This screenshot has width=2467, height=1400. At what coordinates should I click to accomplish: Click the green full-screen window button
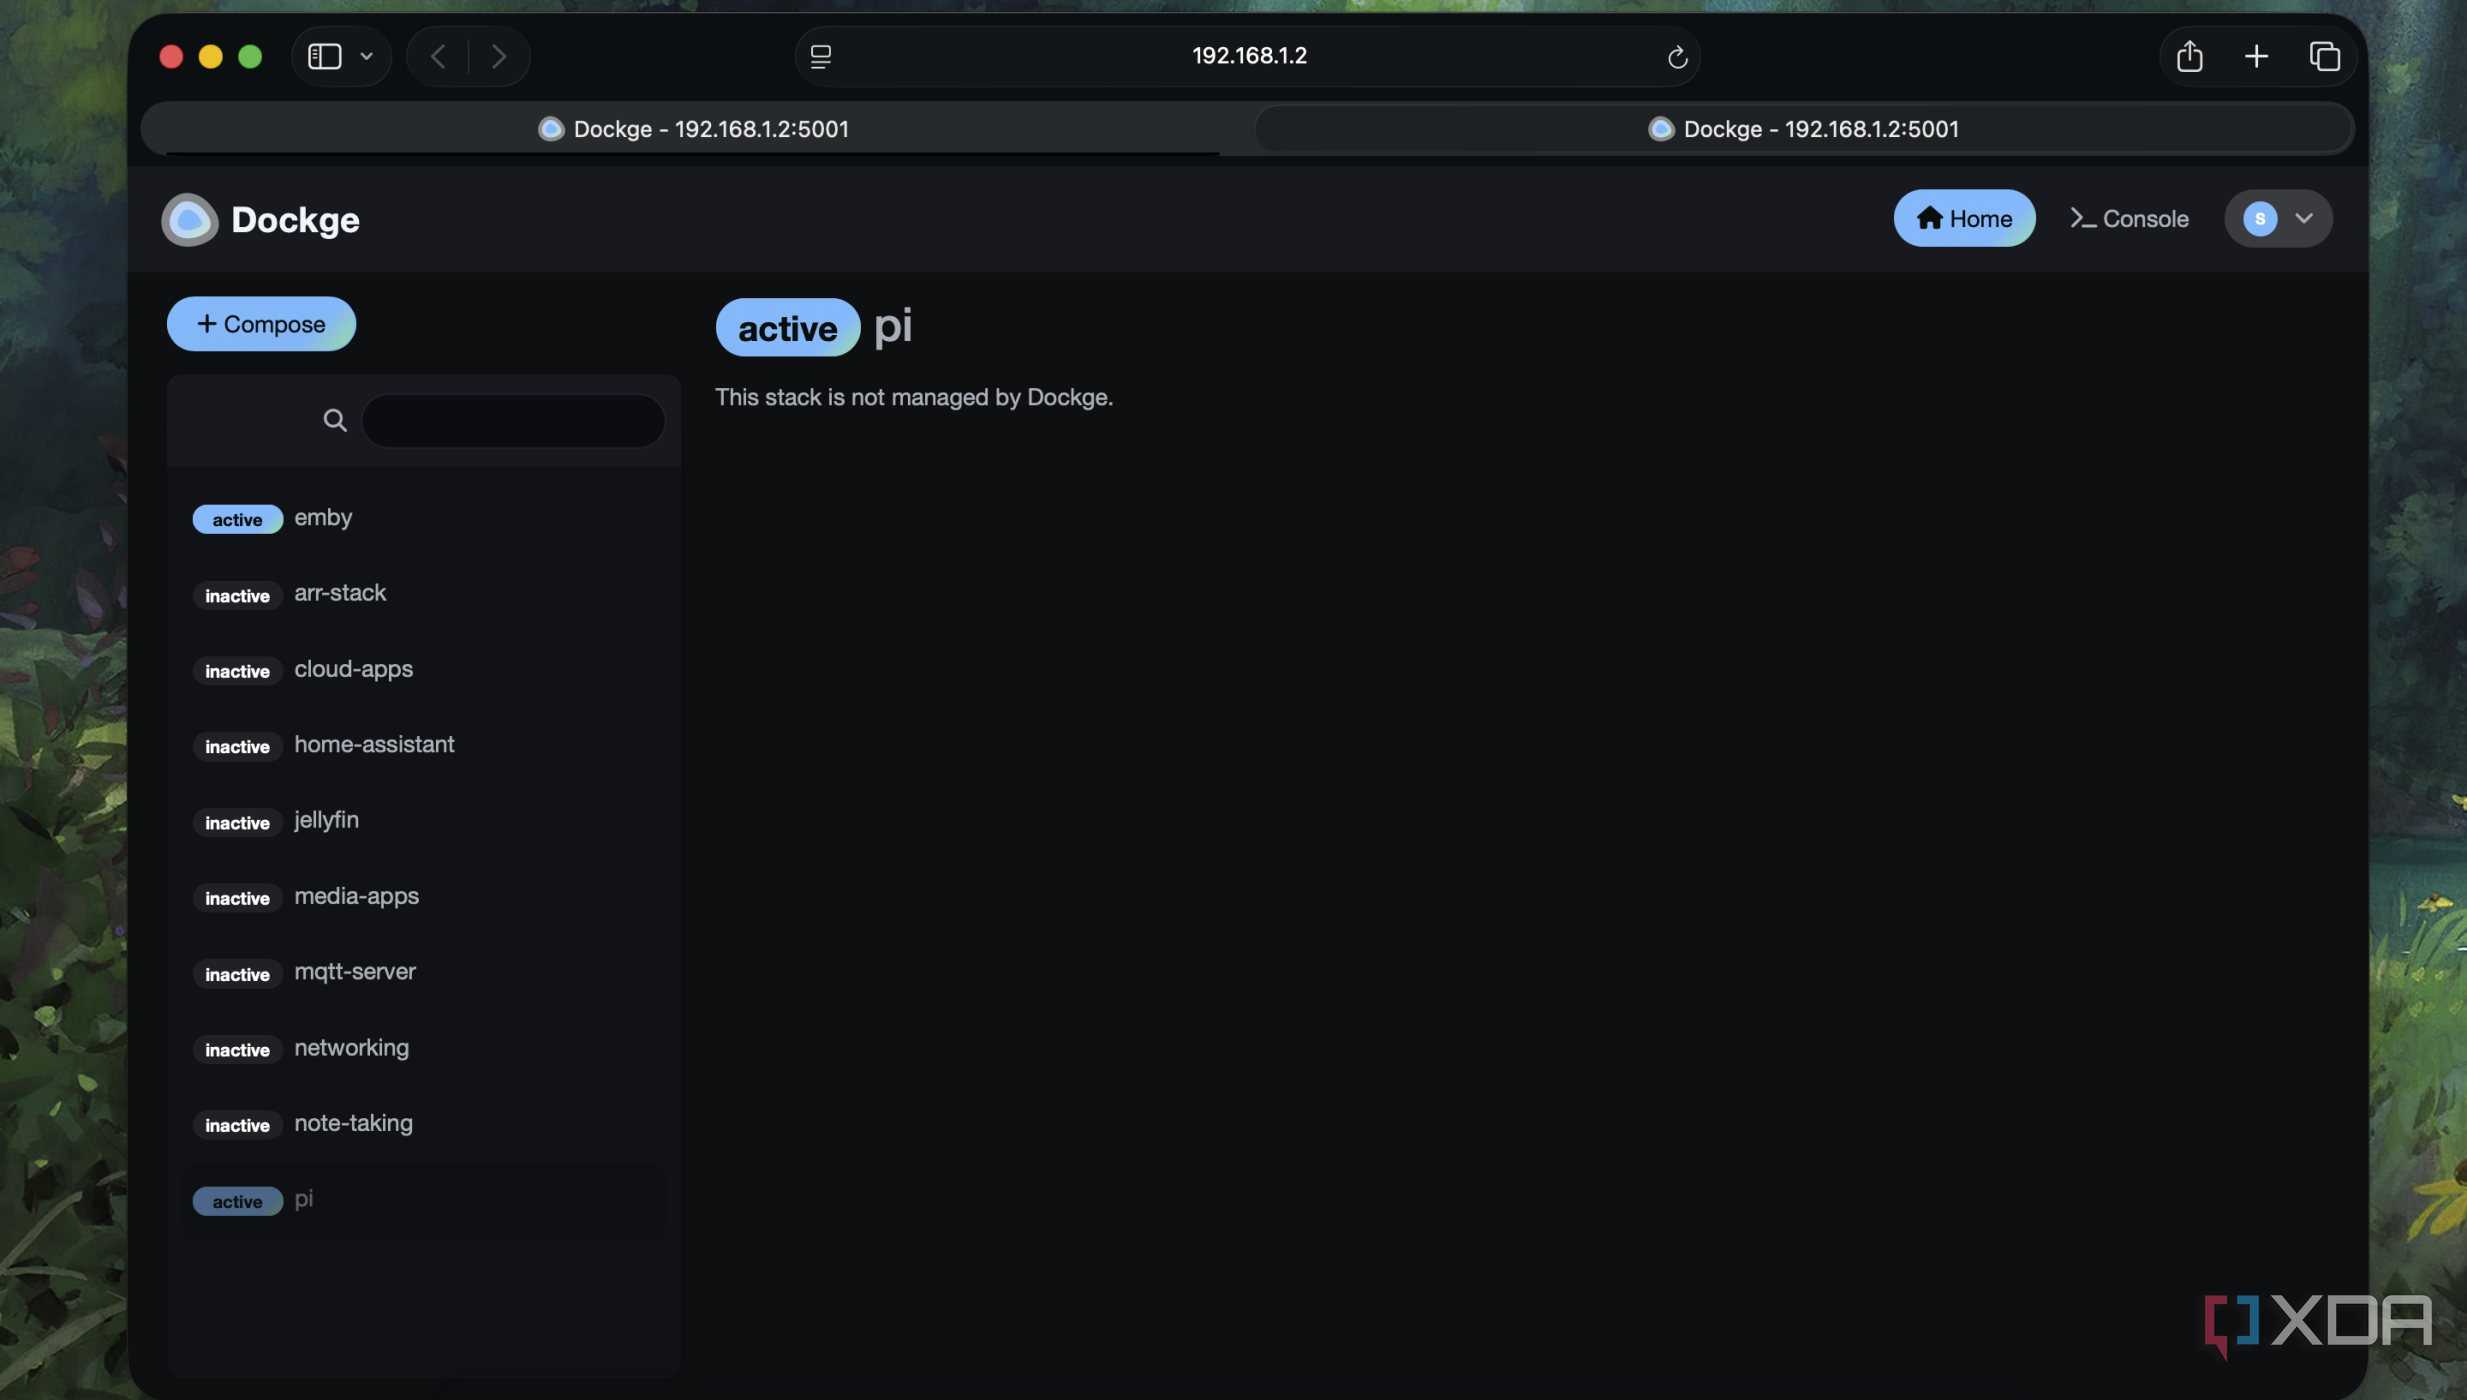250,56
